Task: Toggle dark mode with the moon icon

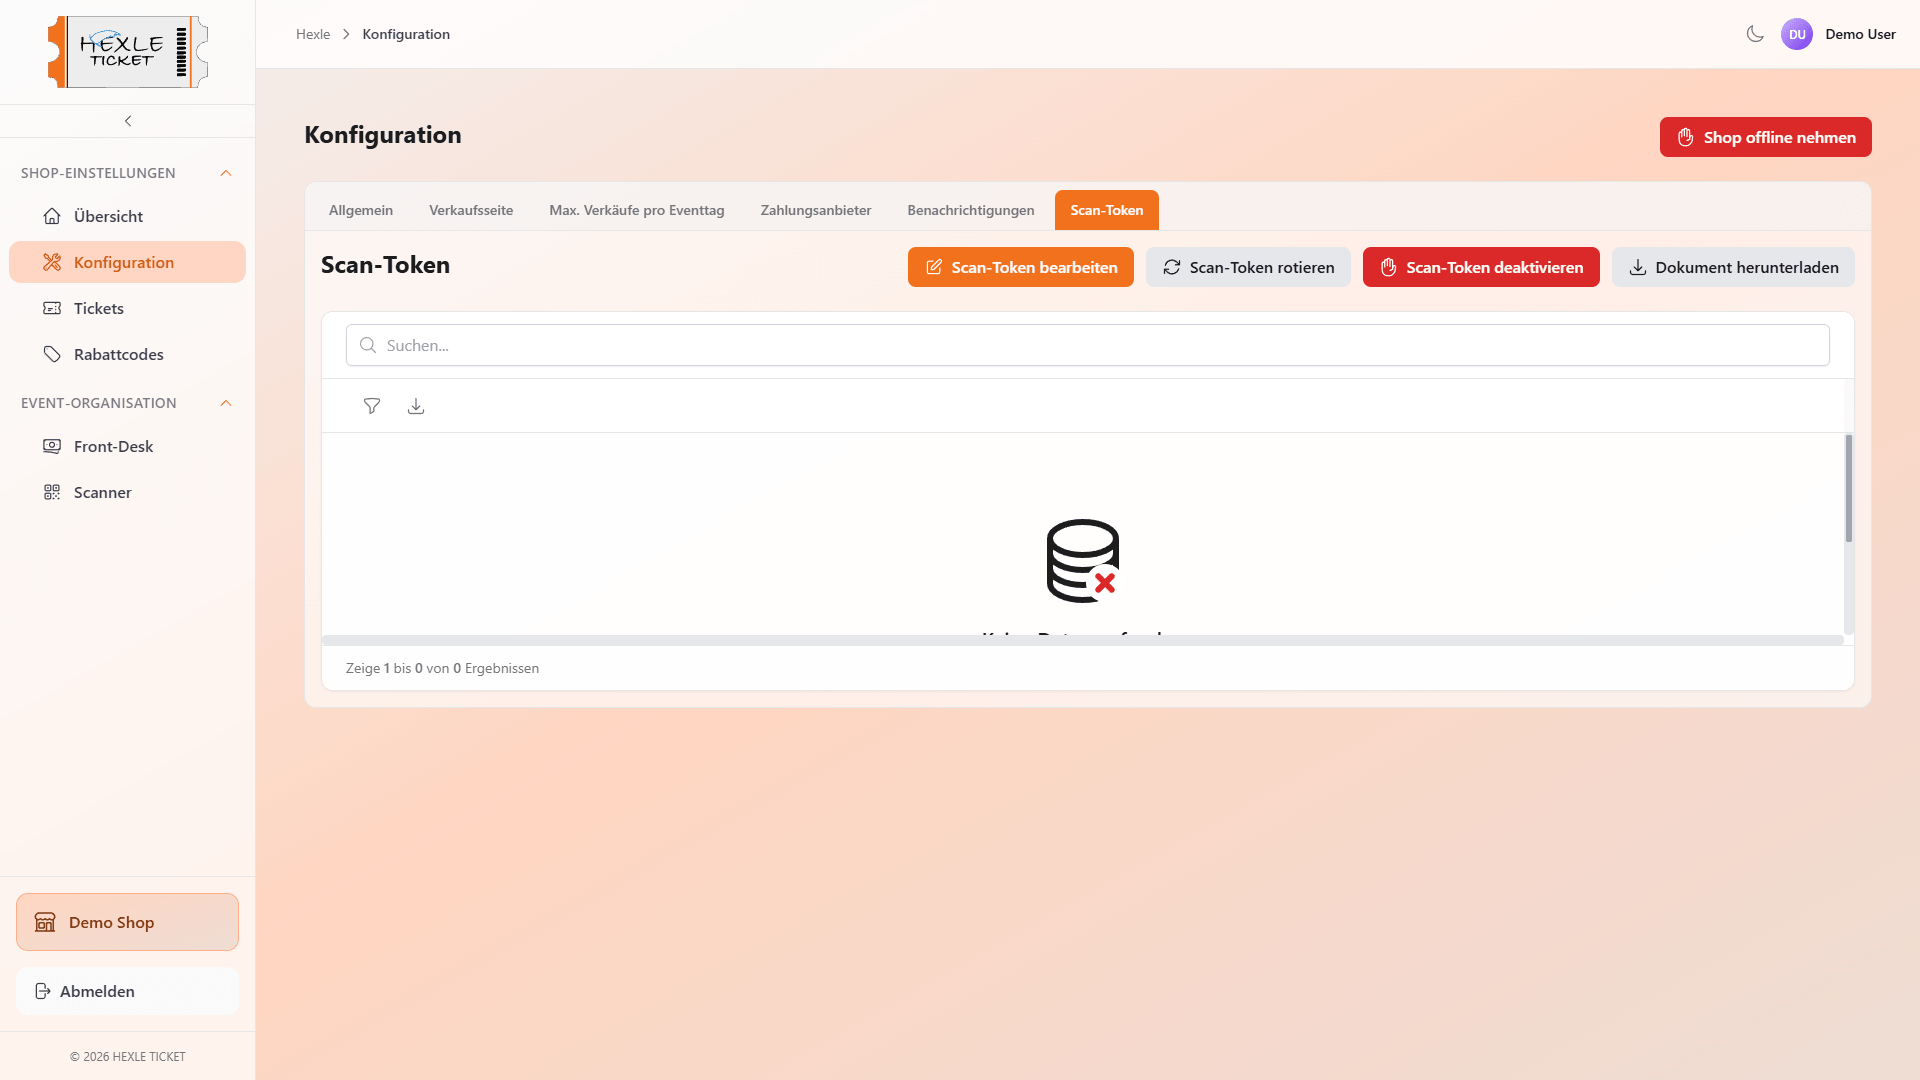Action: (1754, 33)
